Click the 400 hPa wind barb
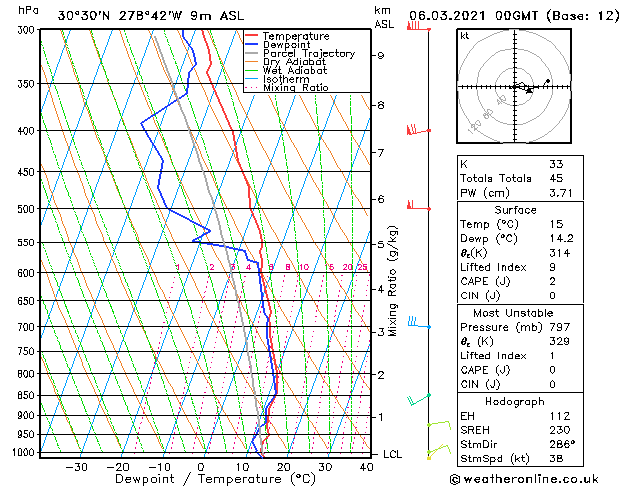 click(x=419, y=130)
